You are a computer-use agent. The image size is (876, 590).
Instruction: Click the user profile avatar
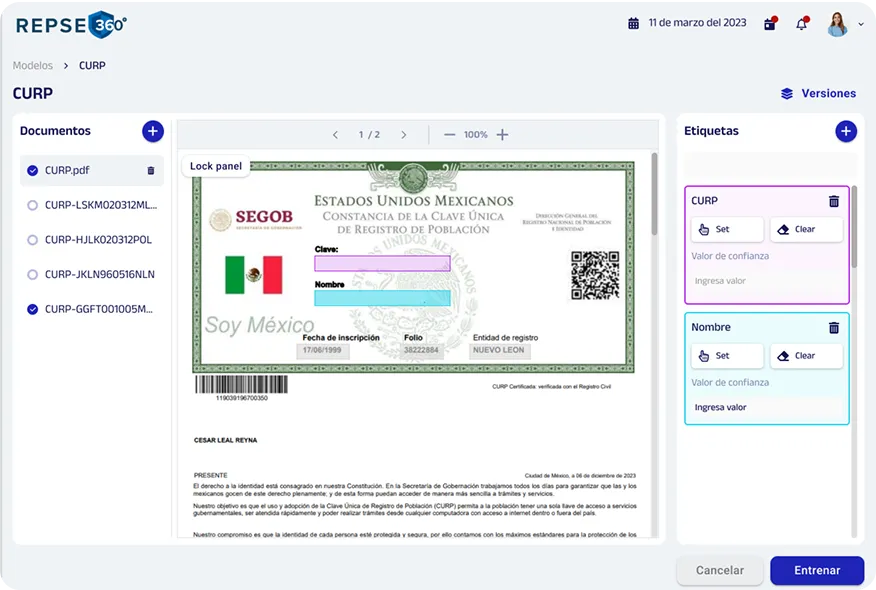click(x=837, y=24)
